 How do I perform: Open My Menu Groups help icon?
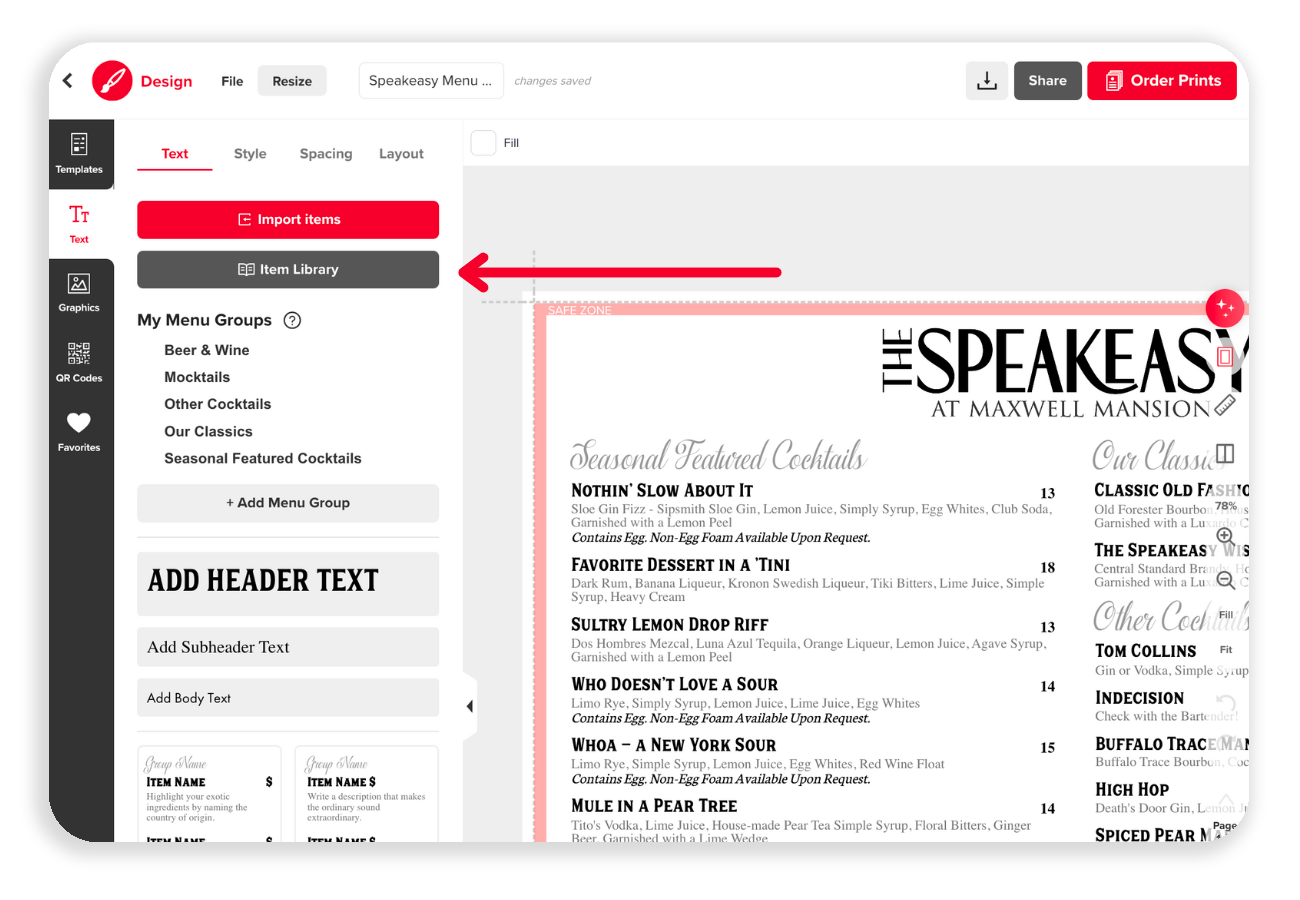(292, 321)
